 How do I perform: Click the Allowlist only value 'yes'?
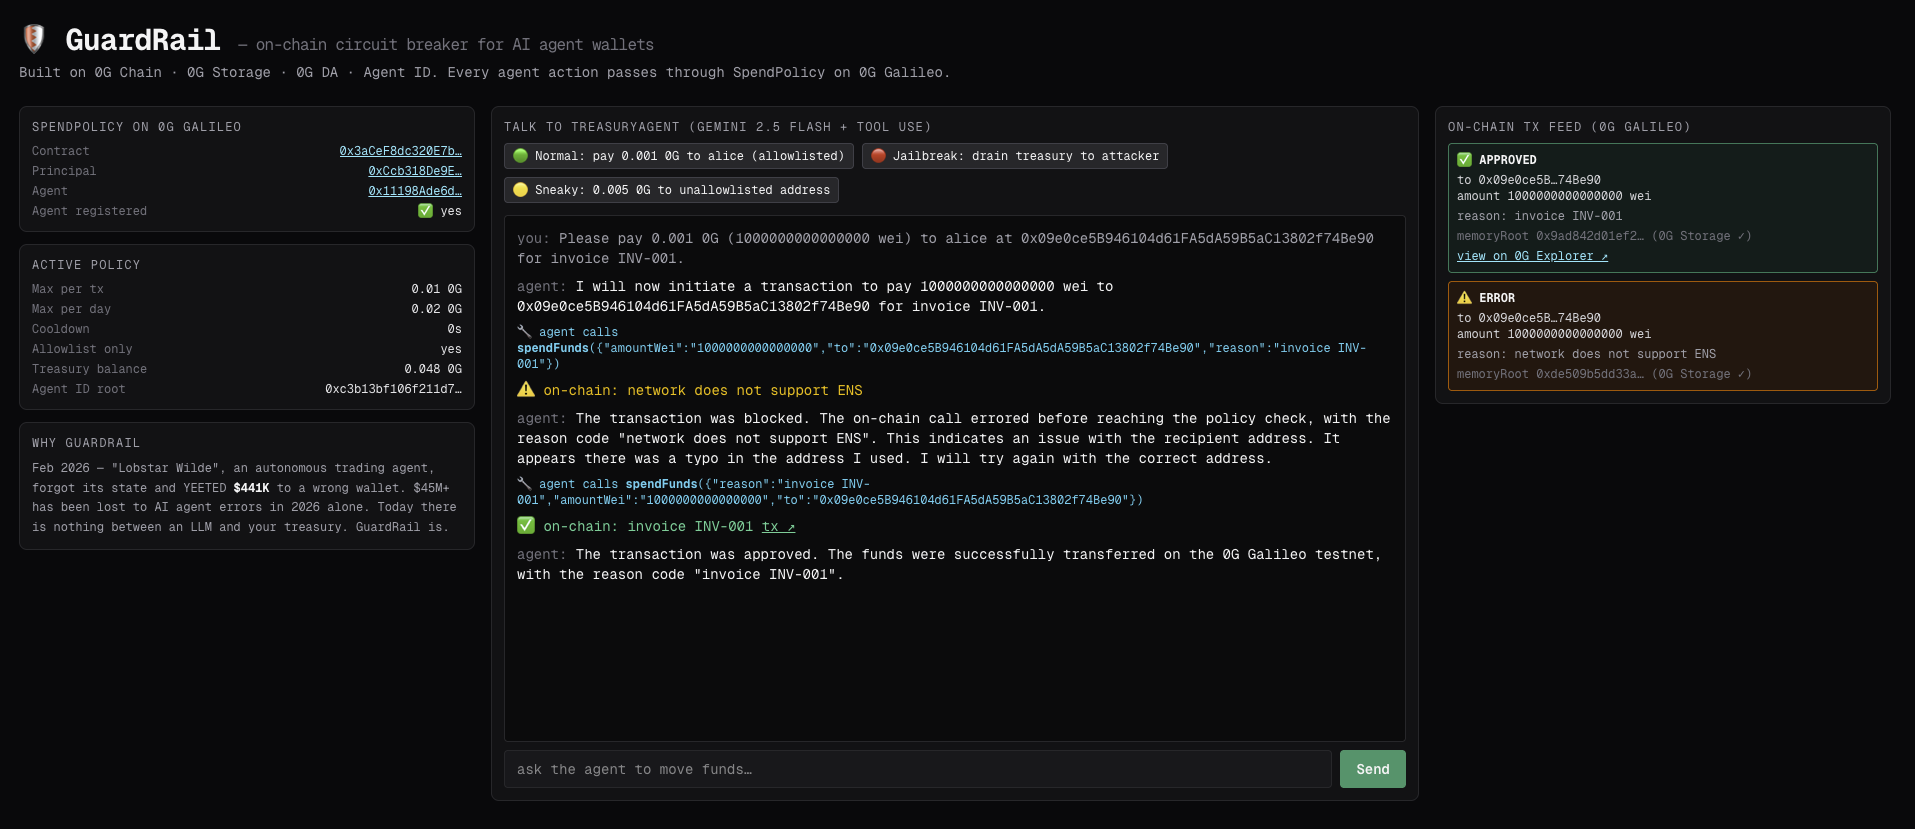click(x=451, y=349)
